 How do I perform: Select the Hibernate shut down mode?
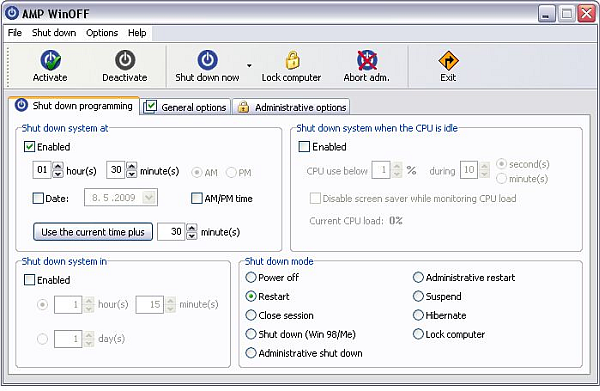coord(418,315)
